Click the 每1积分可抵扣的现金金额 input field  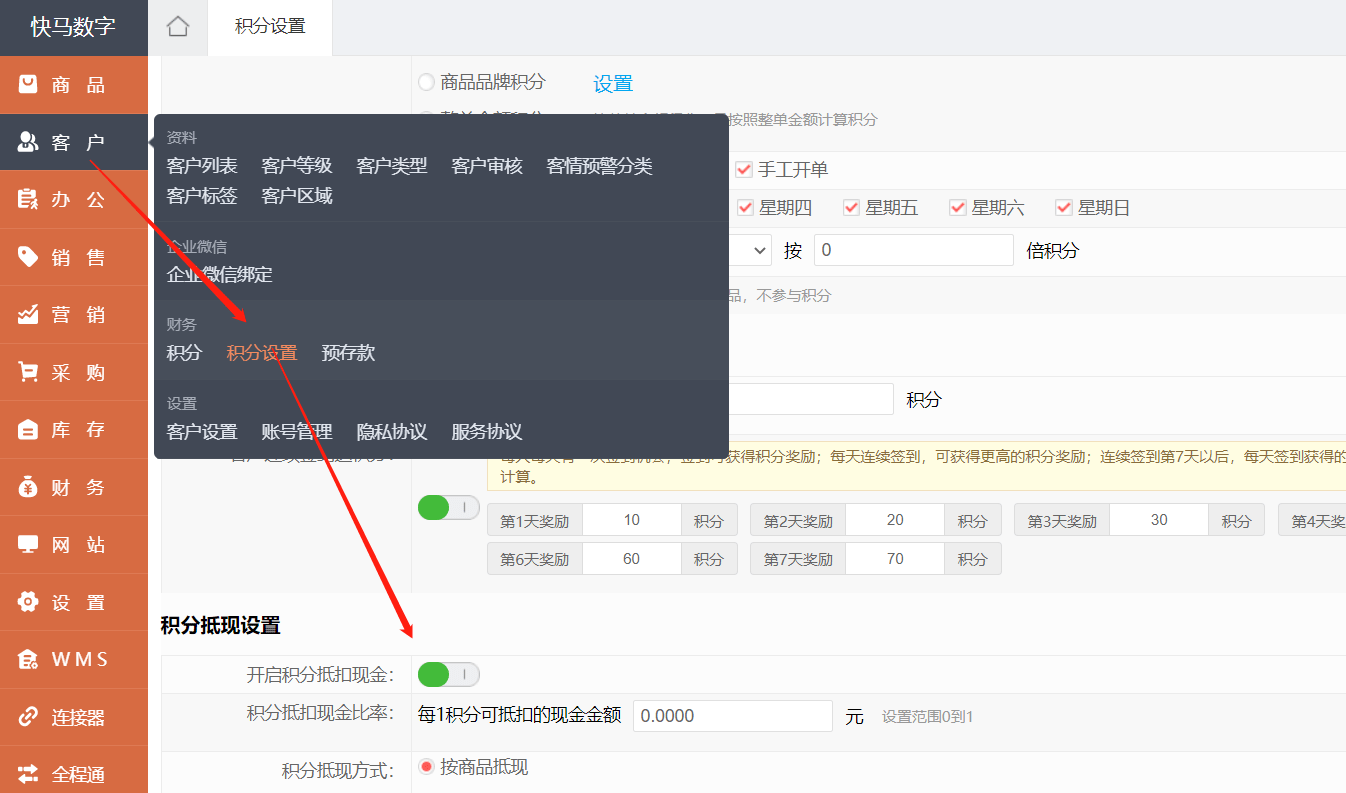point(733,716)
